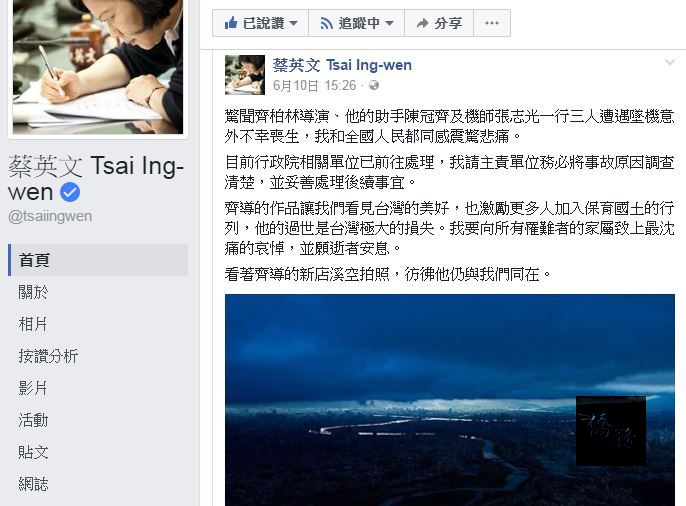Open the large profile picture

point(98,67)
